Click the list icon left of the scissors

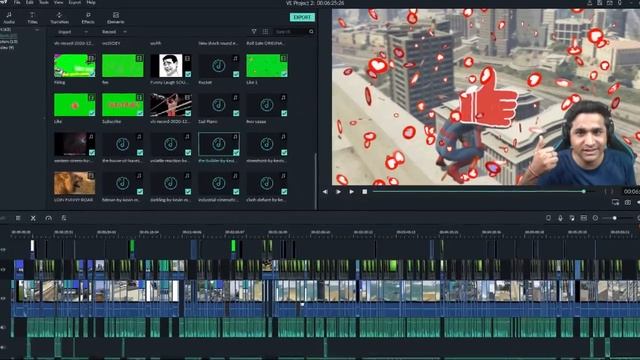coord(18,218)
